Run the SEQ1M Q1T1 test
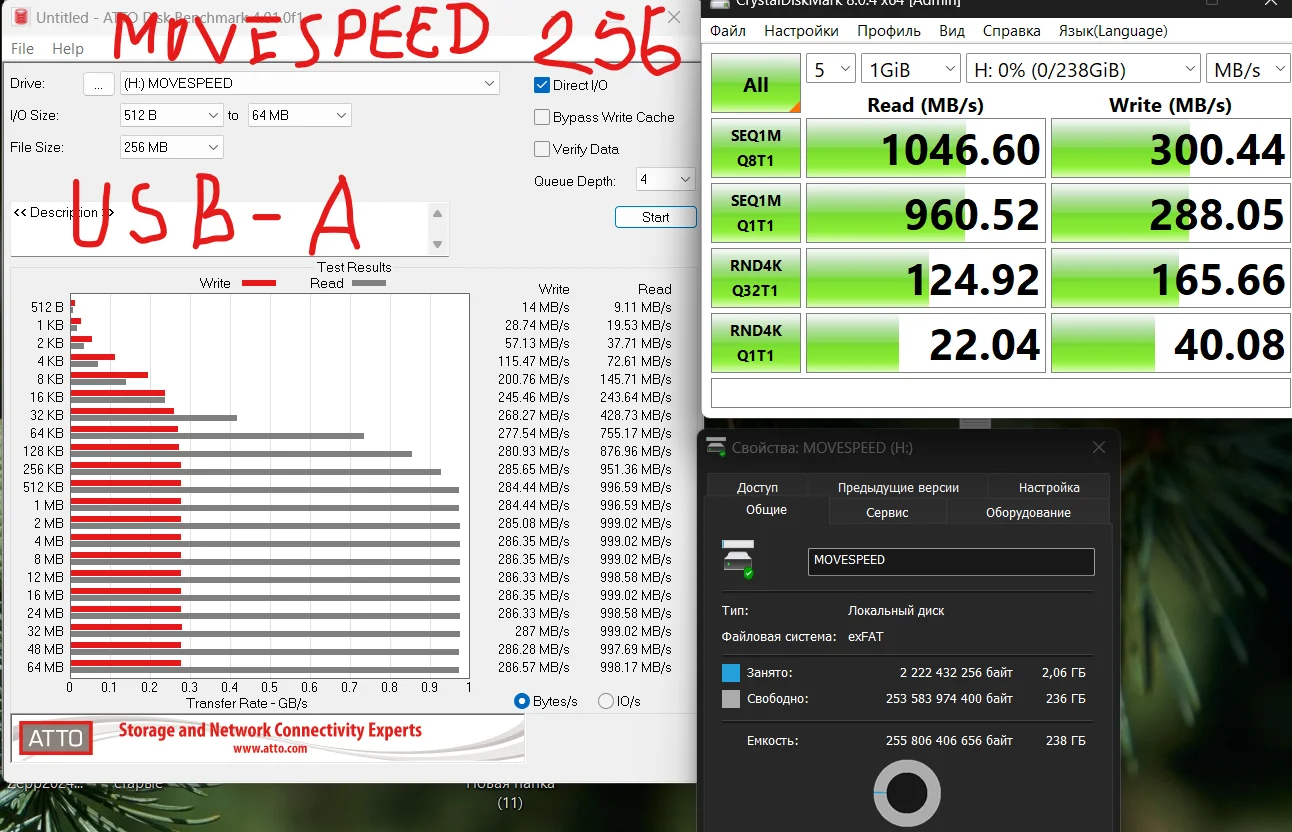This screenshot has height=832, width=1292. tap(756, 213)
